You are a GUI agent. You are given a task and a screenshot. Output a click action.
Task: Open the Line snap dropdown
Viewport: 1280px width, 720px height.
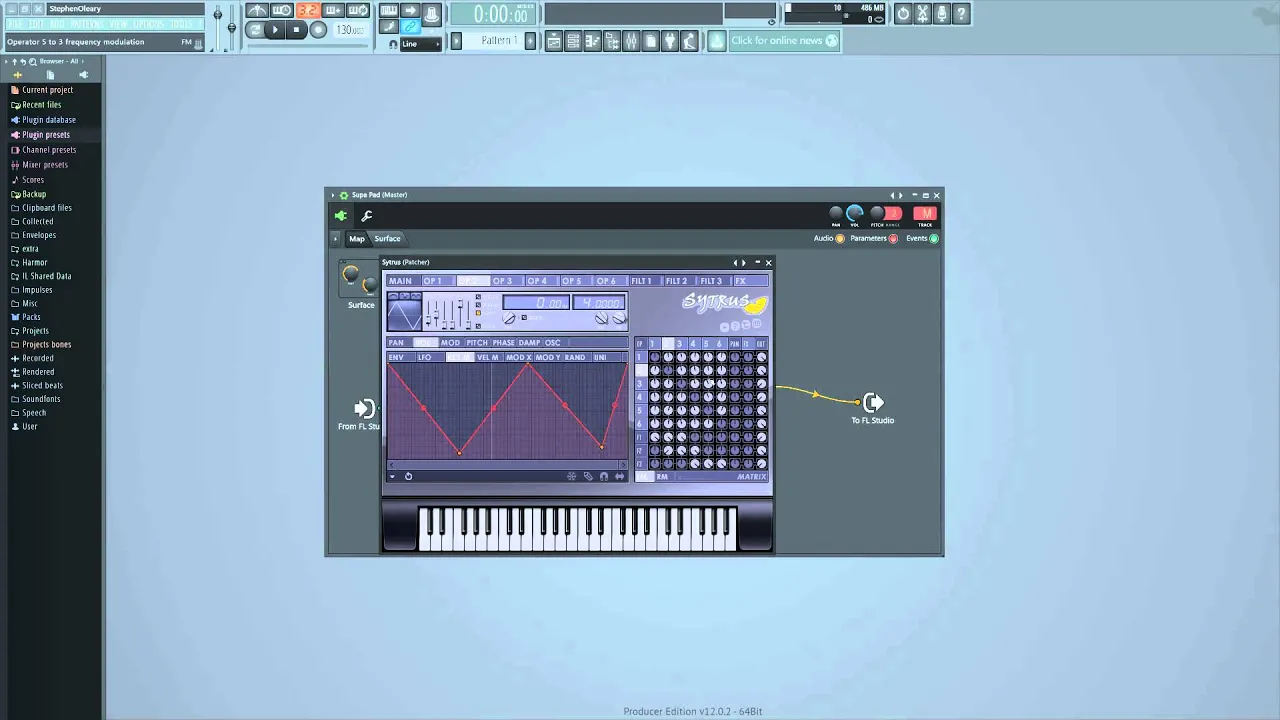421,44
